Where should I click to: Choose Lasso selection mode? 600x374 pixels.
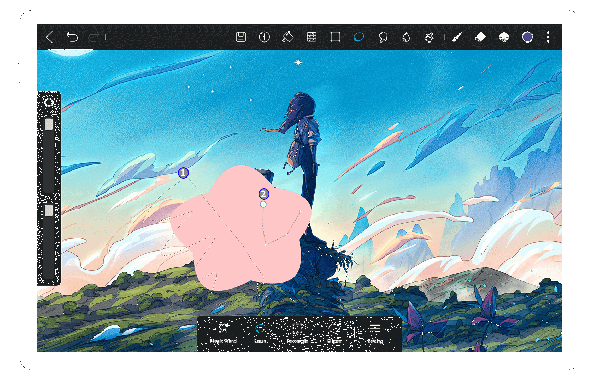click(x=260, y=333)
